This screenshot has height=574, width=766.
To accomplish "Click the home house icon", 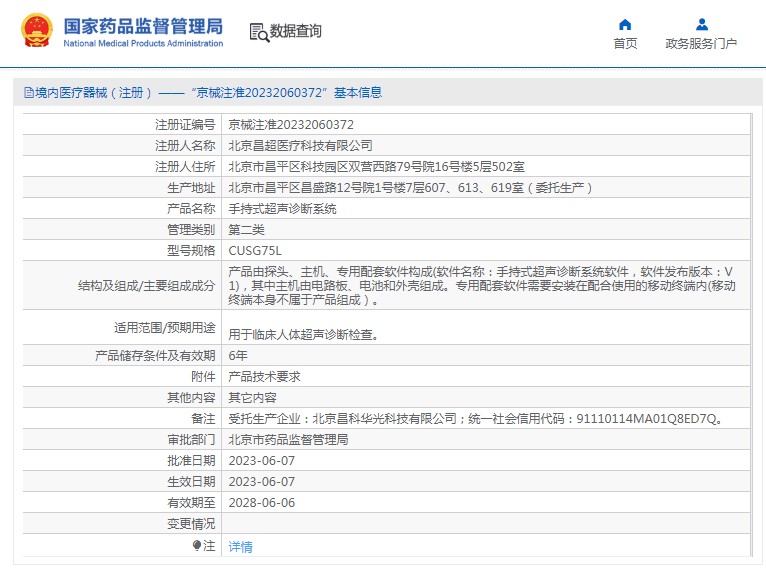I will point(625,24).
